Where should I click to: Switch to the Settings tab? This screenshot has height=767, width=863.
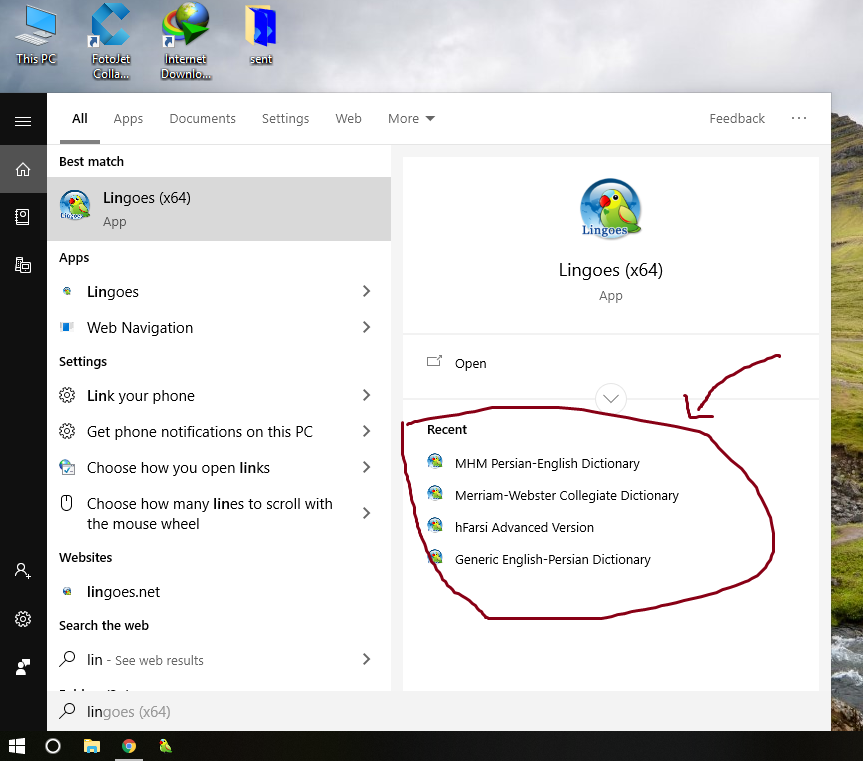point(285,118)
